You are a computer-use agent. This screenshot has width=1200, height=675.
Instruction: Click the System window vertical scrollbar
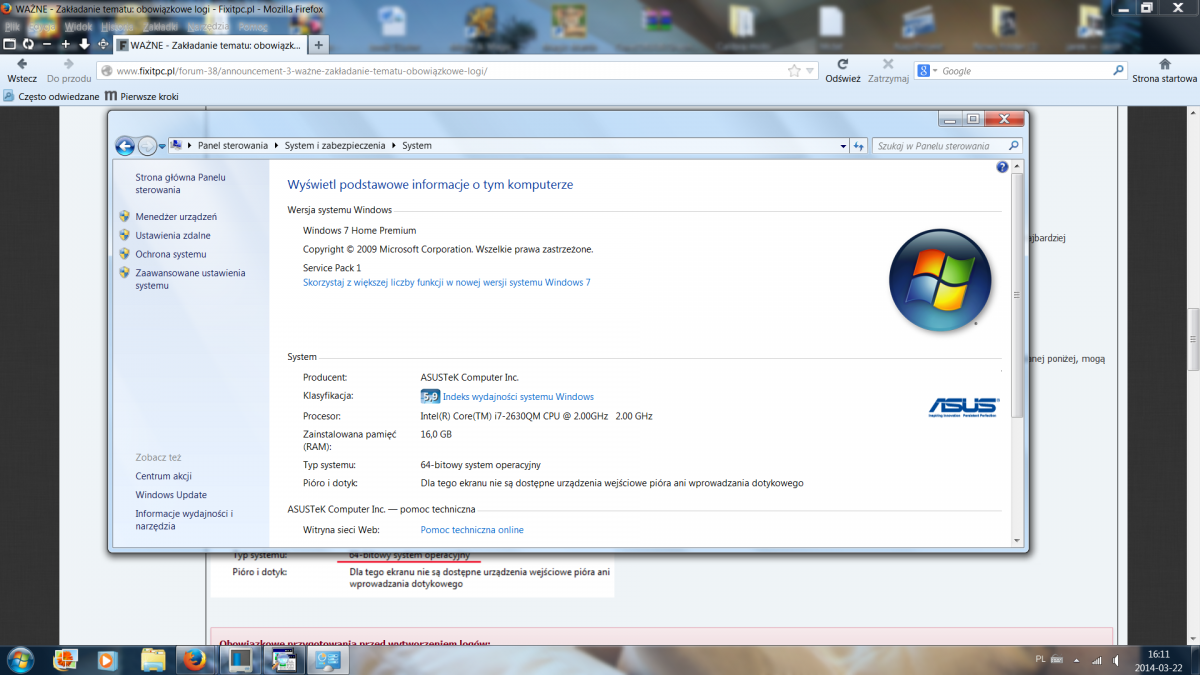[1018, 293]
